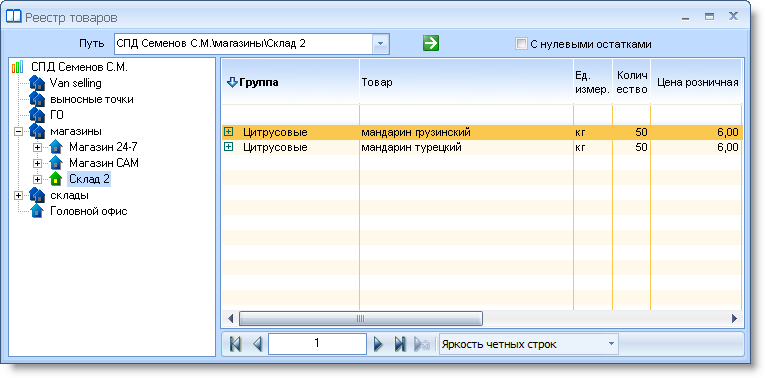
Task: Click the Магазин САМ house icon
Action: tap(56, 163)
